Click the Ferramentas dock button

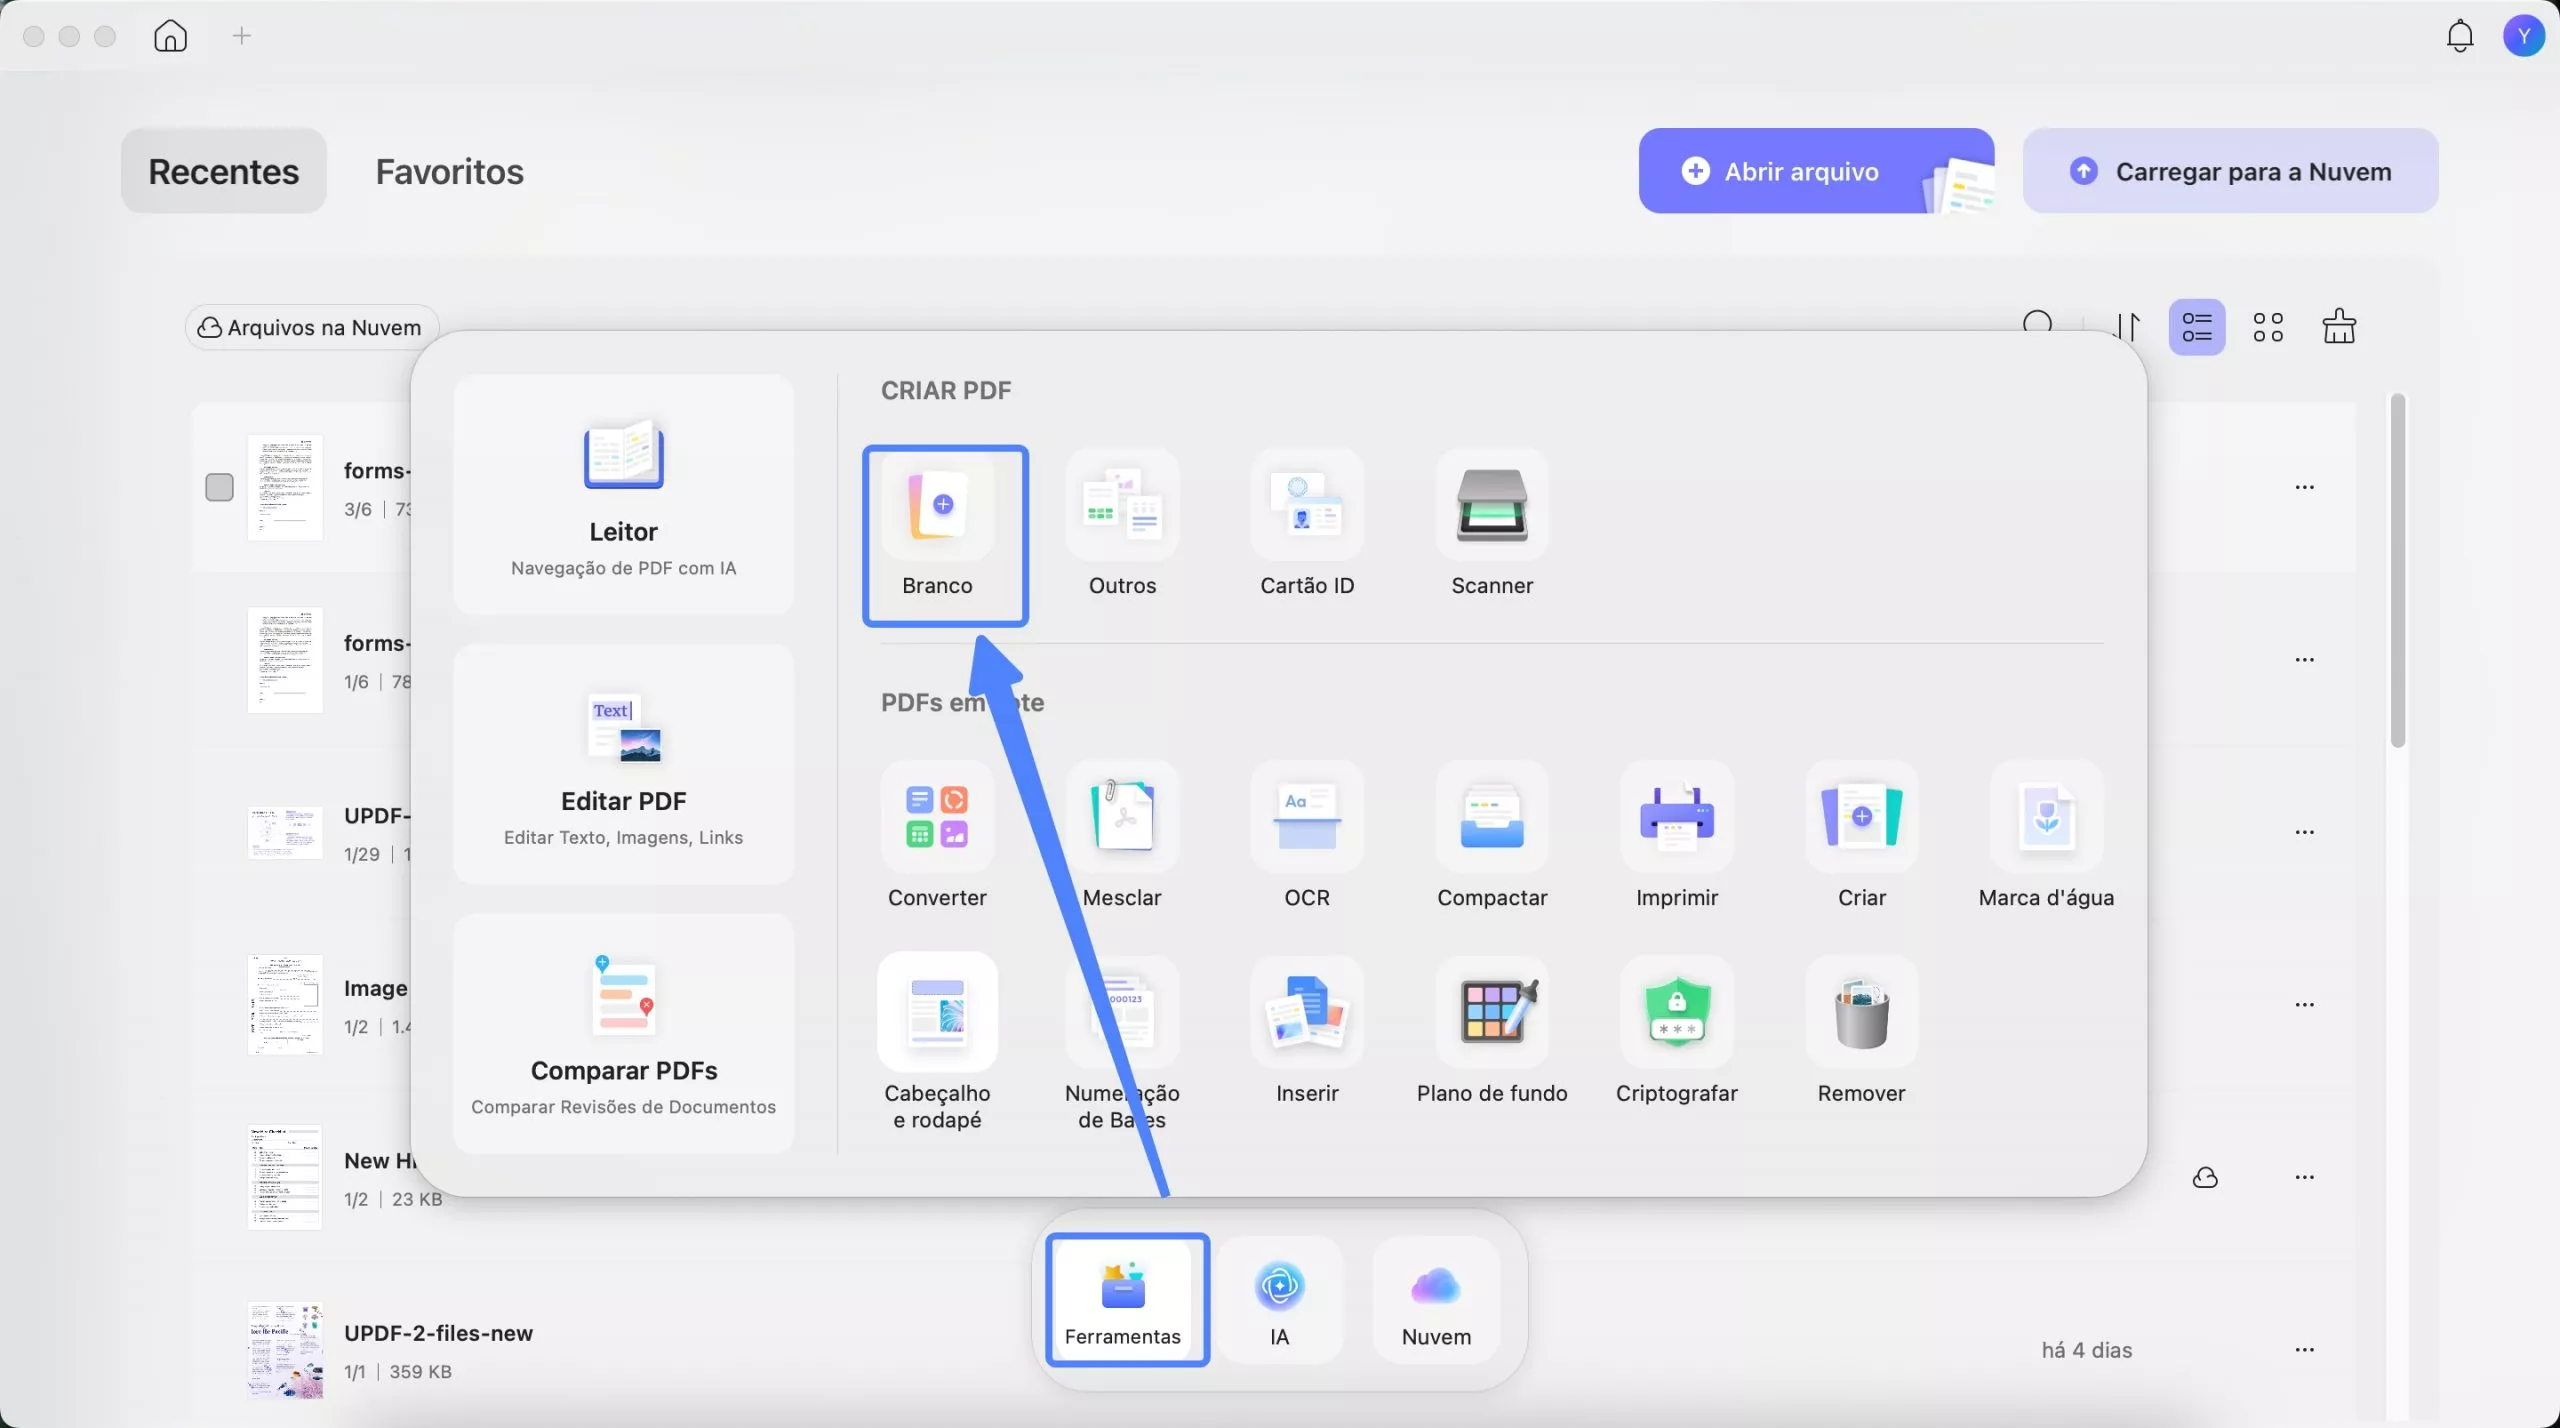1127,1299
